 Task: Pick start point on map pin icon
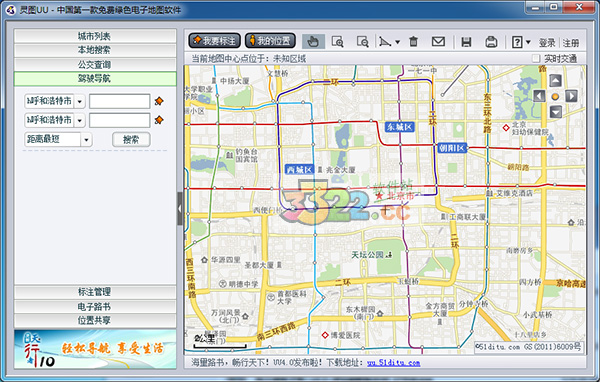[159, 101]
